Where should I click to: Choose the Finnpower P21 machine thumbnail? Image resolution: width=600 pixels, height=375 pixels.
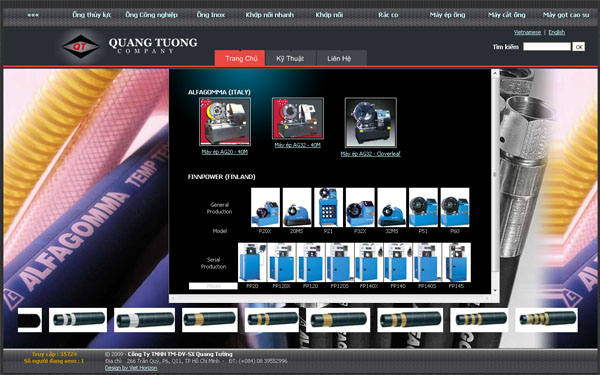click(328, 207)
